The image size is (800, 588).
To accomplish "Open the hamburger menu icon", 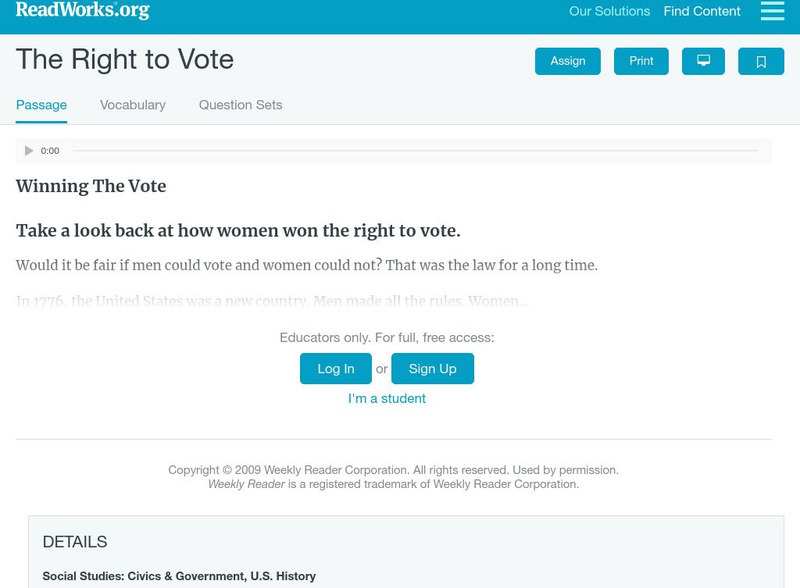I will [772, 11].
